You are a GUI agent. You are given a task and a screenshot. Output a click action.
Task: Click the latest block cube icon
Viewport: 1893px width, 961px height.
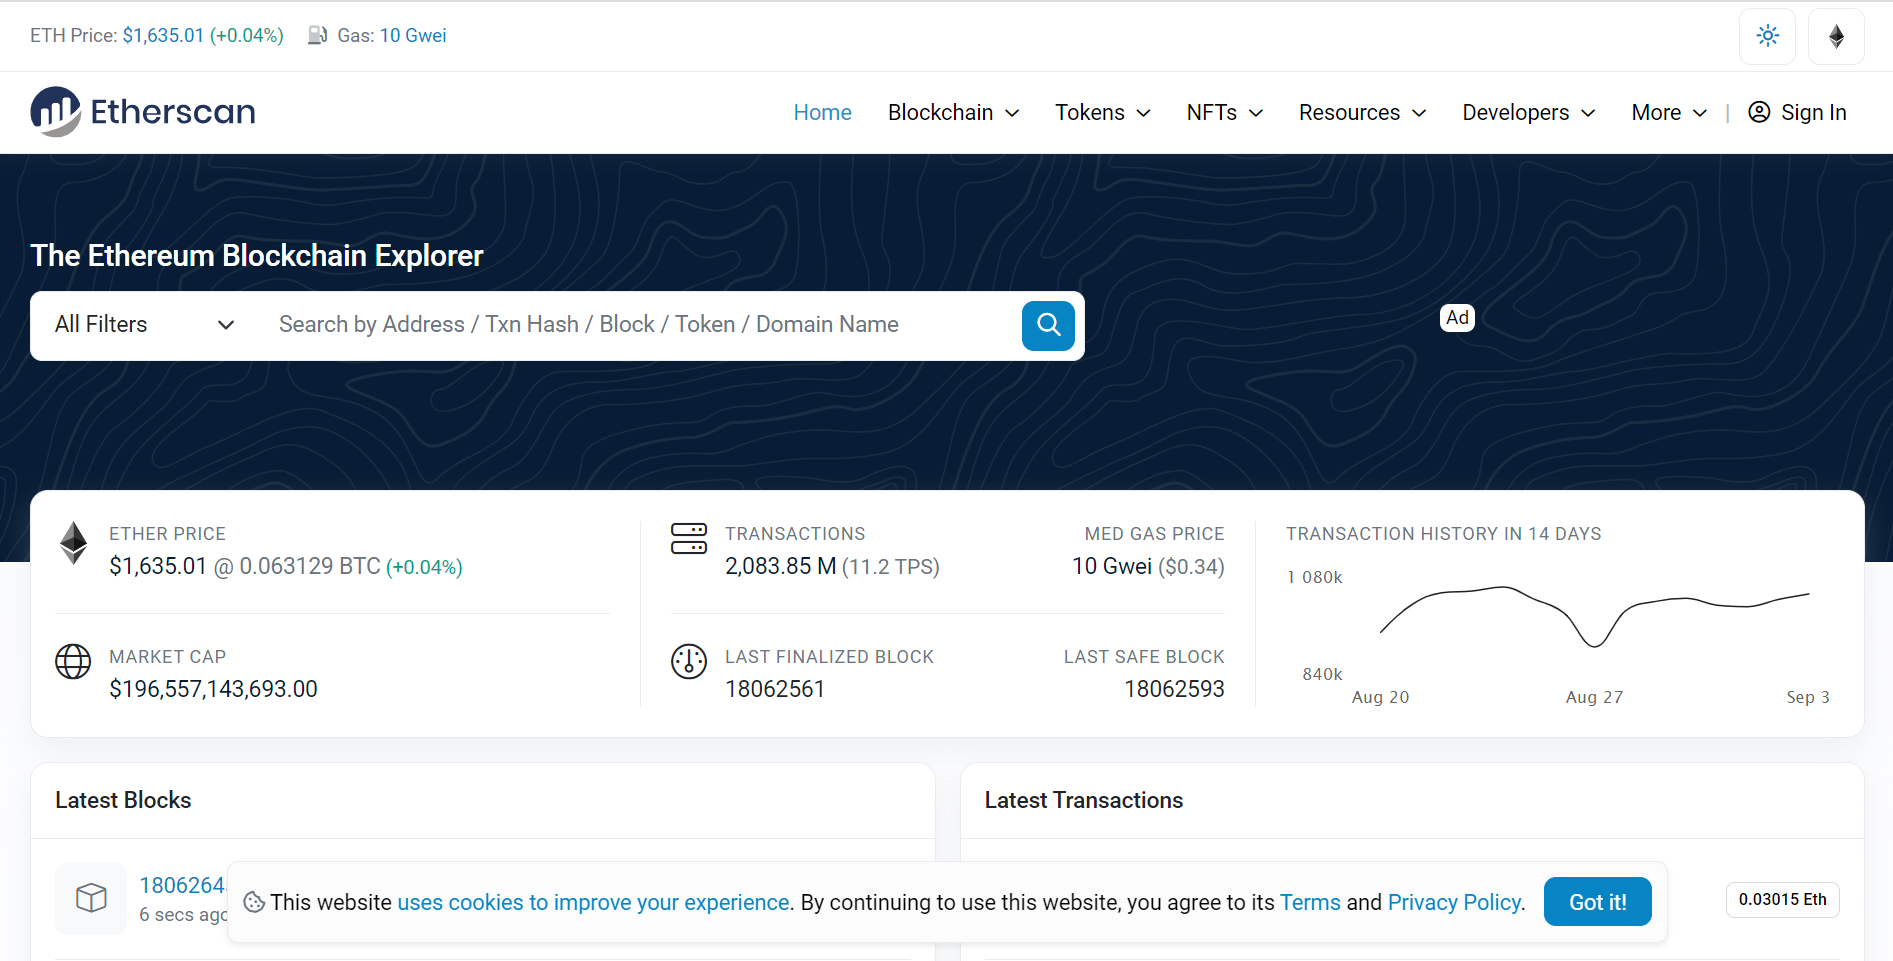coord(91,898)
